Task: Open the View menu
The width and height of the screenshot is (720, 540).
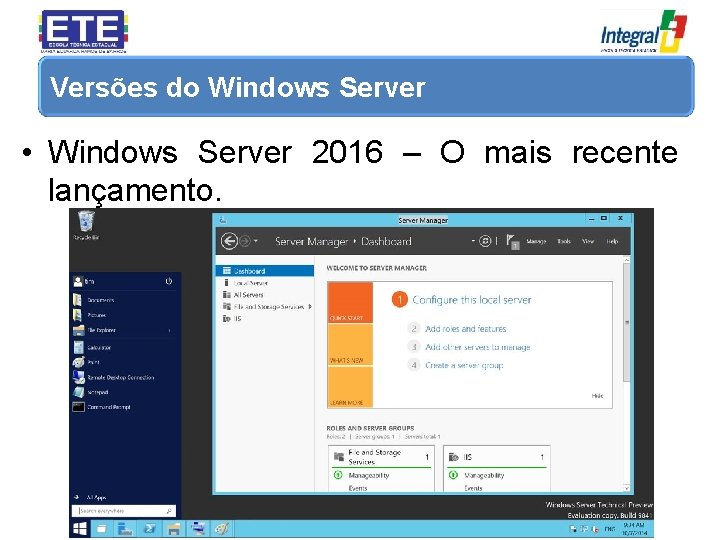Action: [x=588, y=241]
